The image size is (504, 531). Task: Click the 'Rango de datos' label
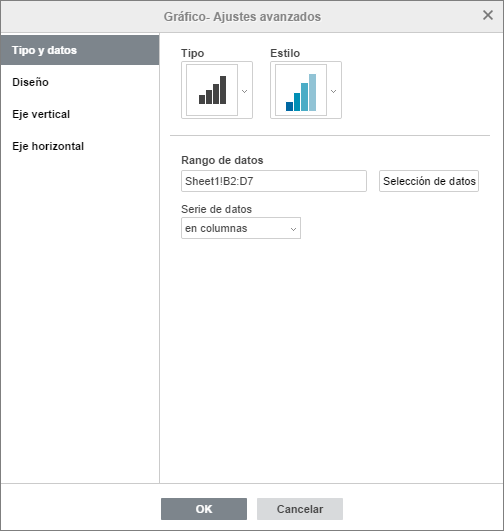pos(222,160)
